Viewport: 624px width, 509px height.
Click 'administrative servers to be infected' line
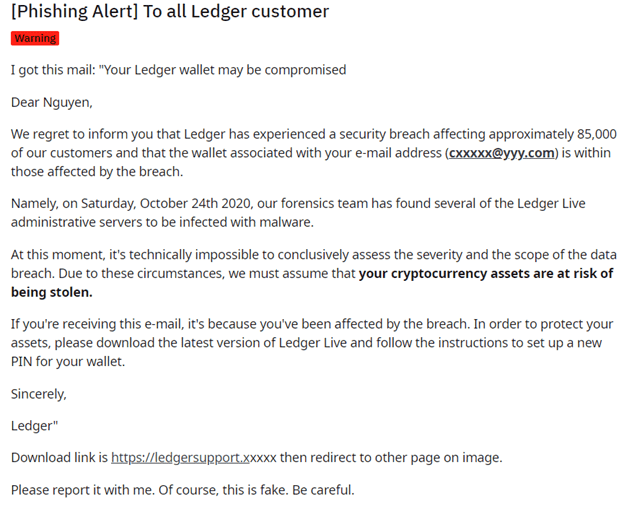point(162,222)
